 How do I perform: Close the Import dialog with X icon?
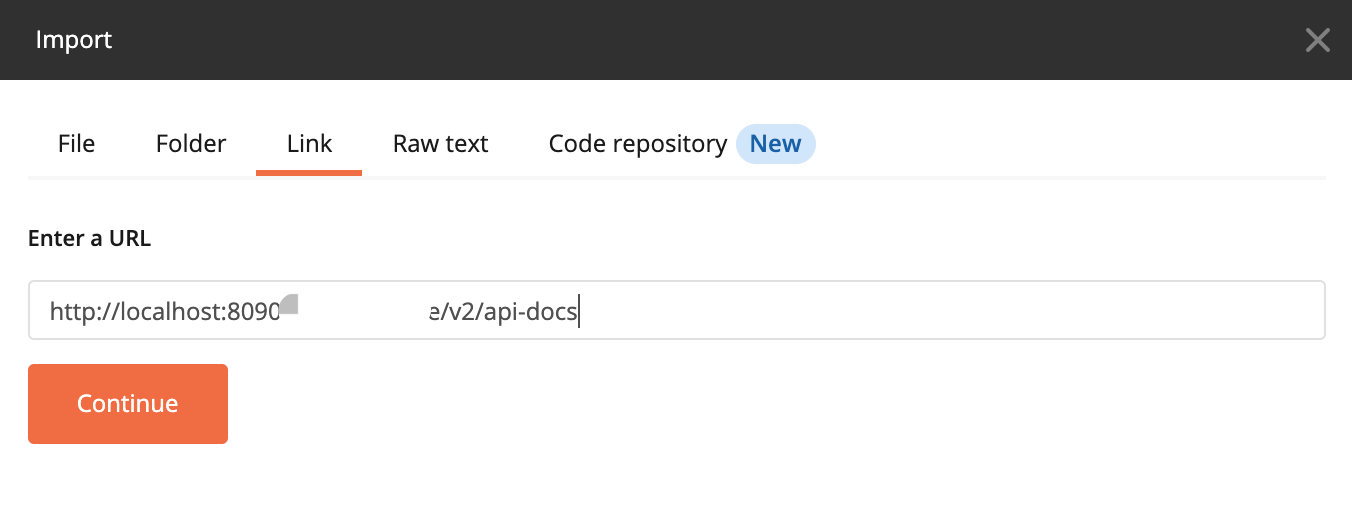pyautogui.click(x=1317, y=40)
